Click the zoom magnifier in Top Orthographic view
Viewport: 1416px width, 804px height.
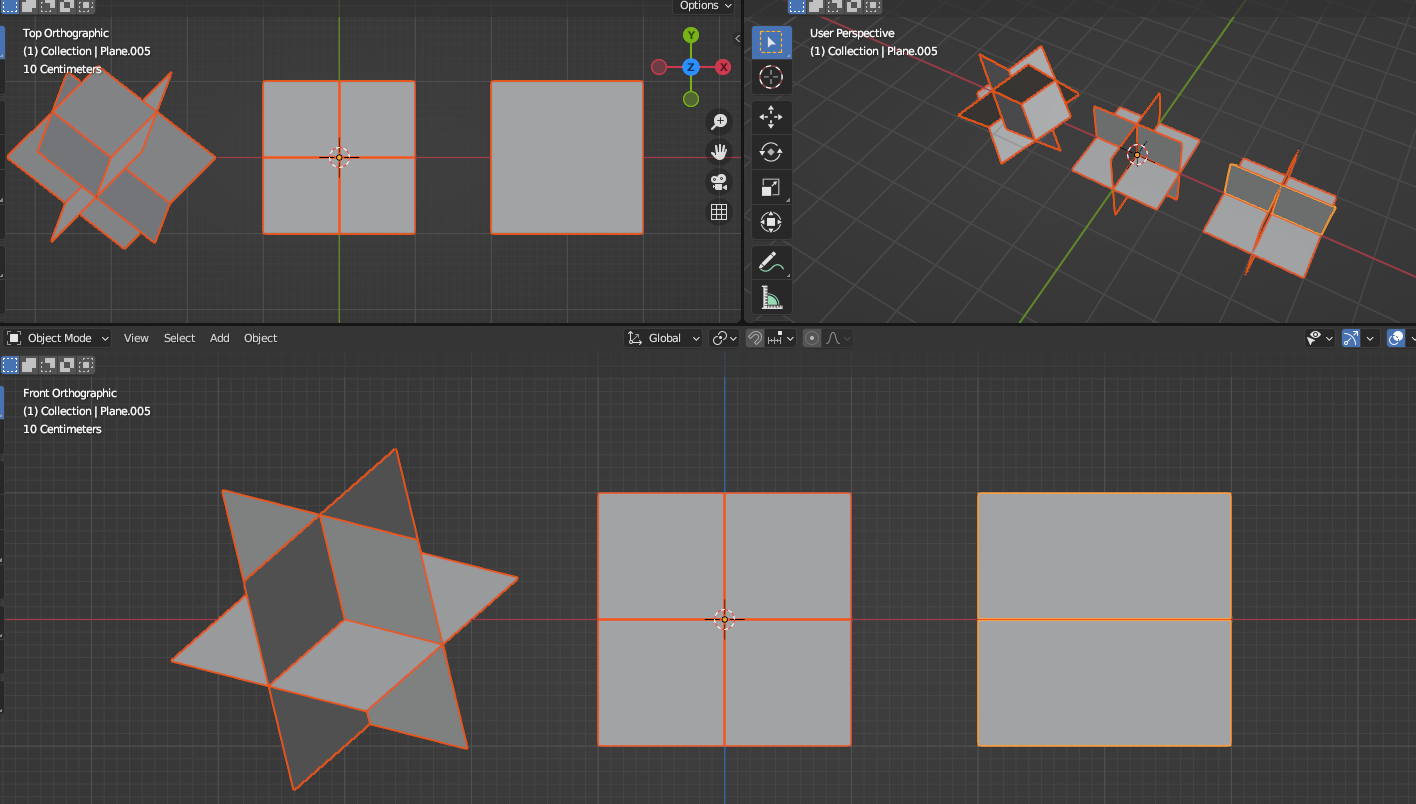718,122
